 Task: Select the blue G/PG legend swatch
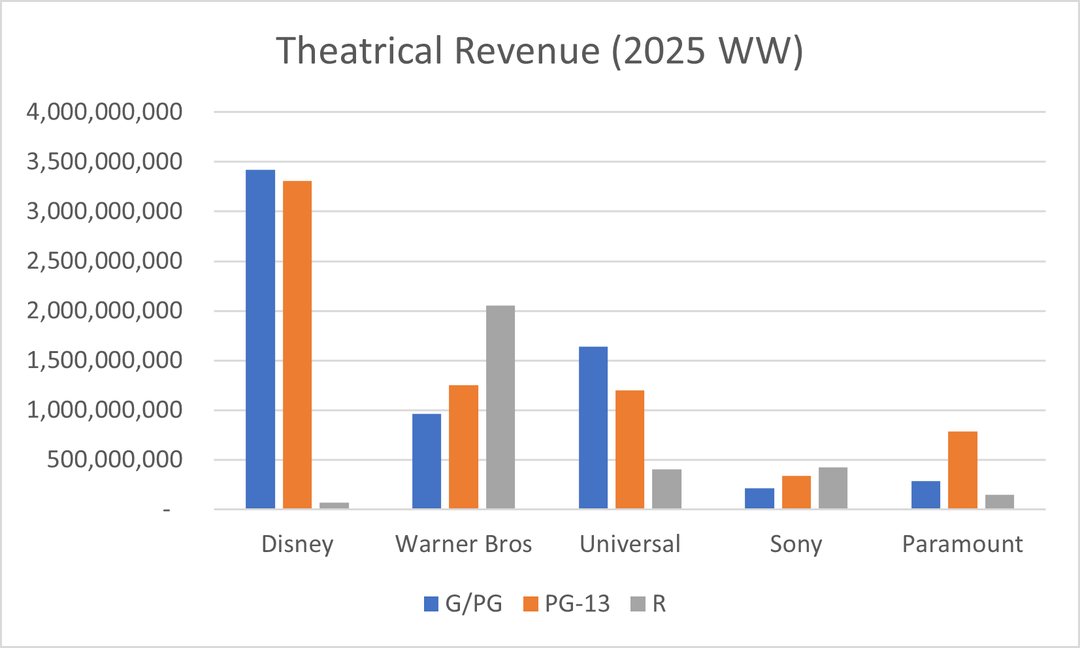(432, 603)
